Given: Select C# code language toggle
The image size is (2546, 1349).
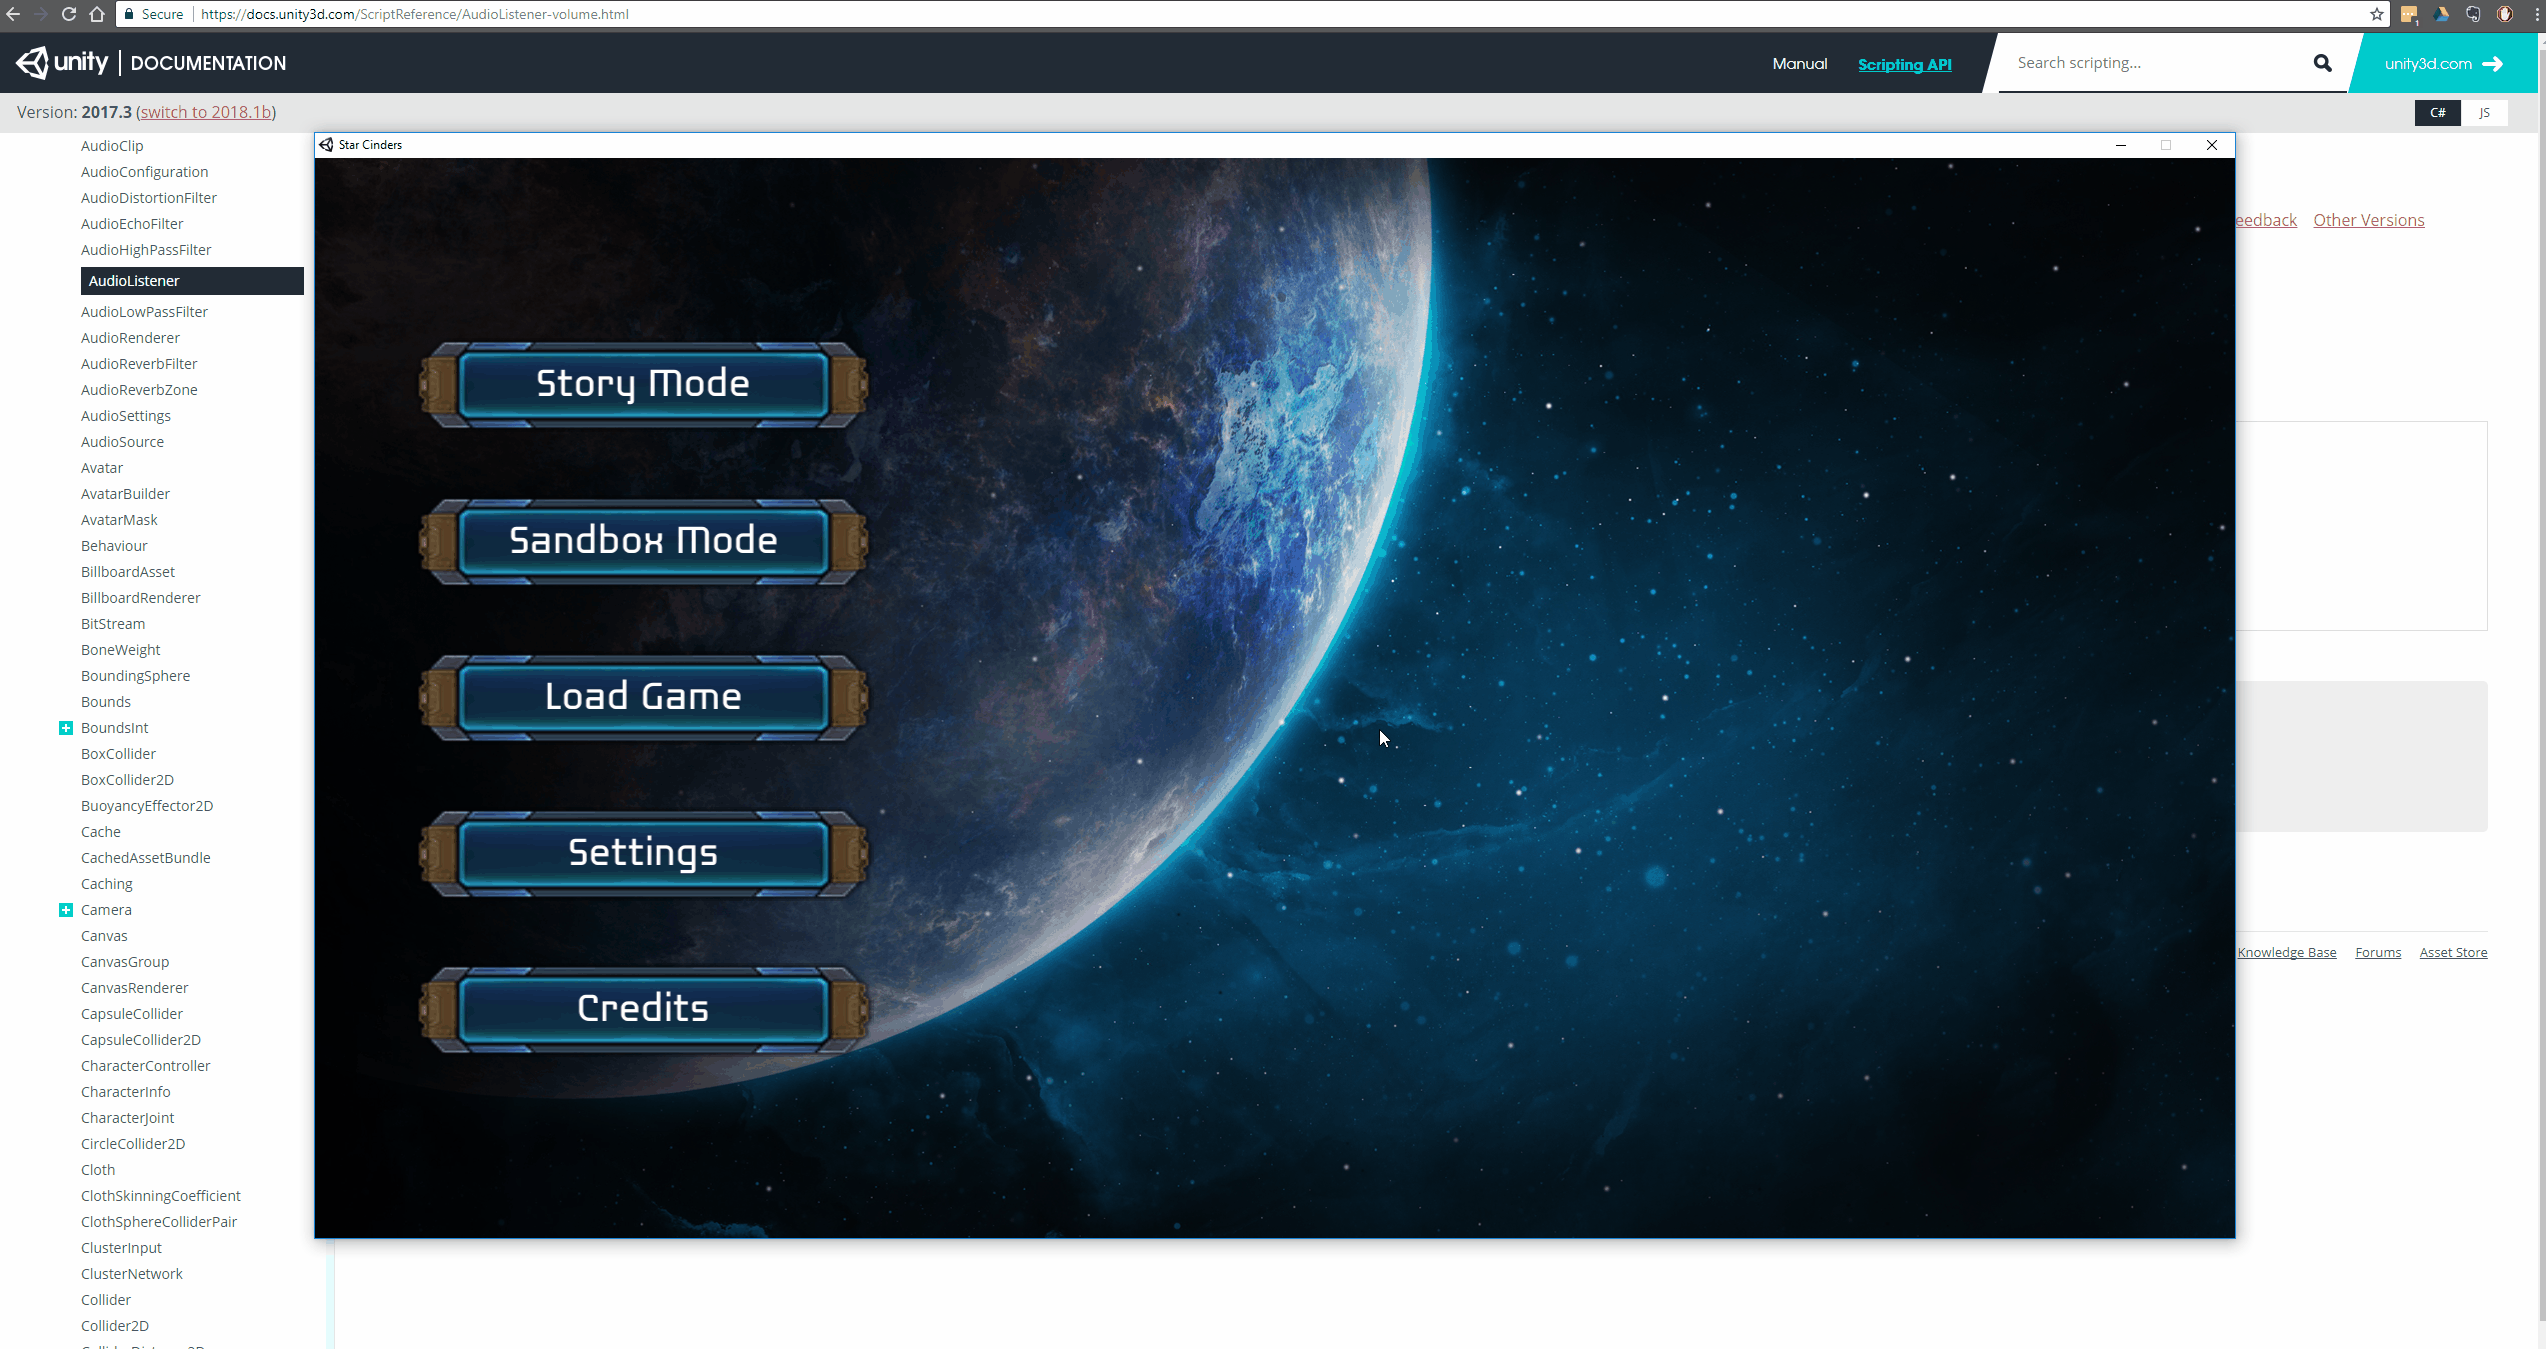Looking at the screenshot, I should coord(2438,112).
